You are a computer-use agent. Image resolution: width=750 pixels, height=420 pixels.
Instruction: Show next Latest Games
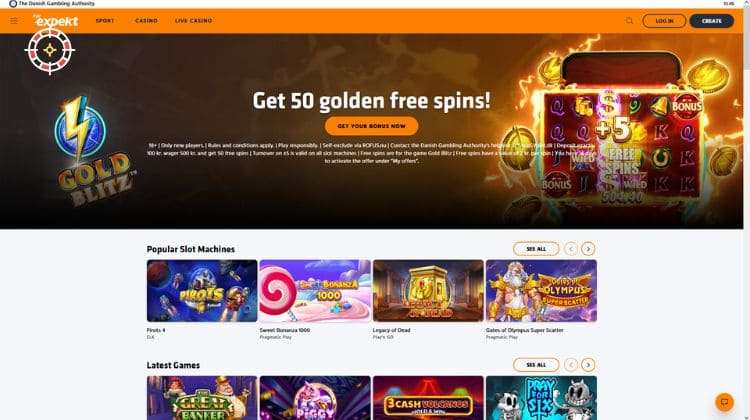(588, 365)
